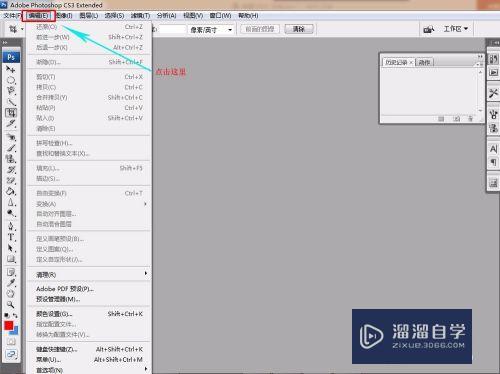
Task: Select the Eyedropper tool
Action: point(11,283)
